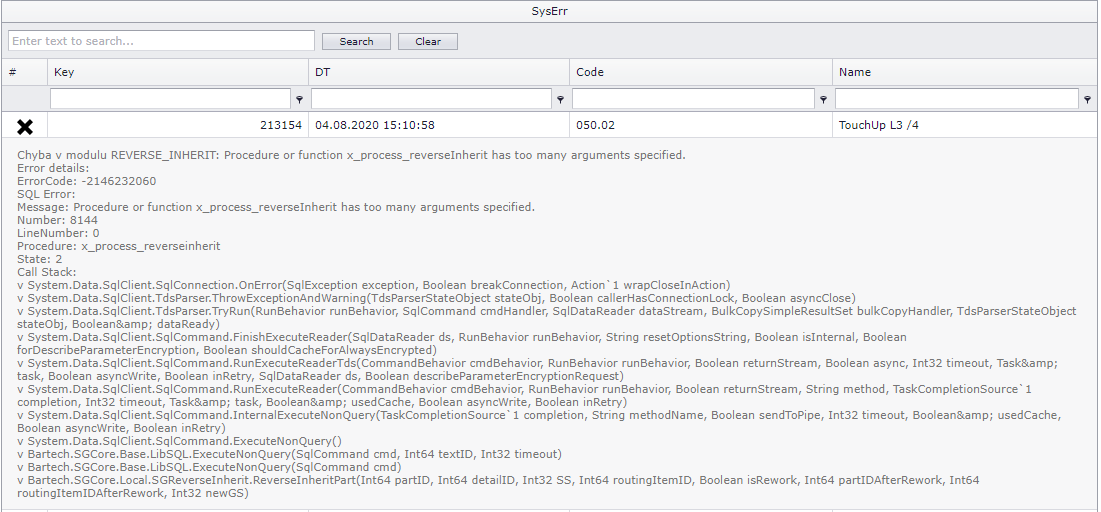Select the TouchUp L3 /4 name cell
Image resolution: width=1101 pixels, height=512 pixels.
click(x=965, y=126)
